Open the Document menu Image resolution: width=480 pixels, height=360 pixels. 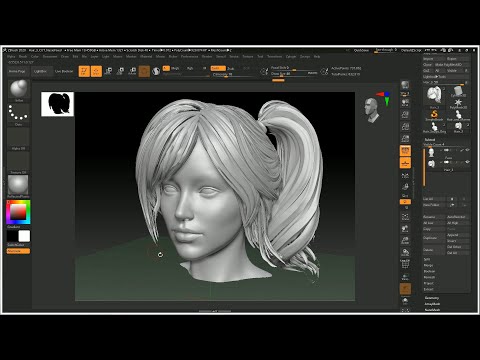(x=50, y=57)
